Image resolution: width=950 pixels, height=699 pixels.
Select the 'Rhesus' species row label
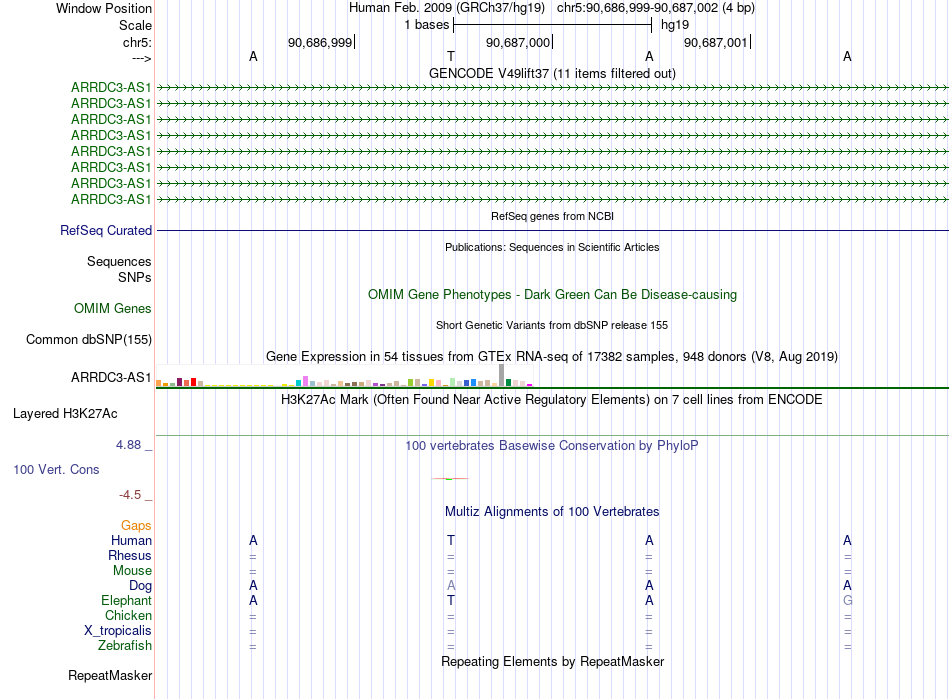click(x=130, y=555)
